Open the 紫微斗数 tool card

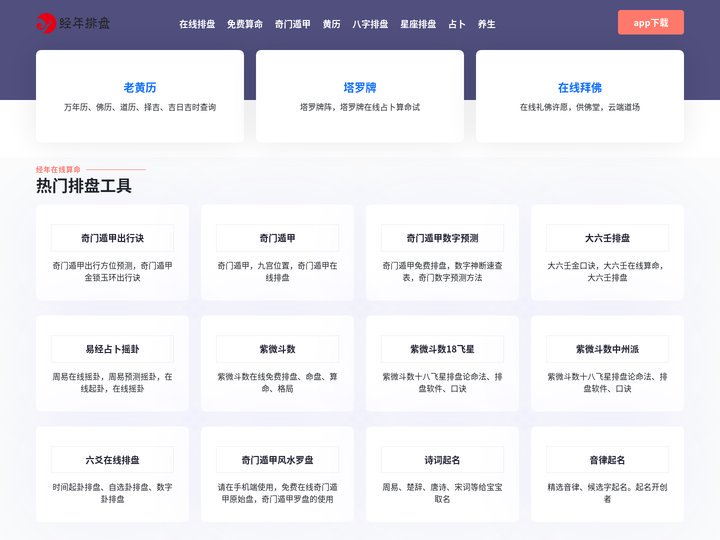[x=277, y=349]
